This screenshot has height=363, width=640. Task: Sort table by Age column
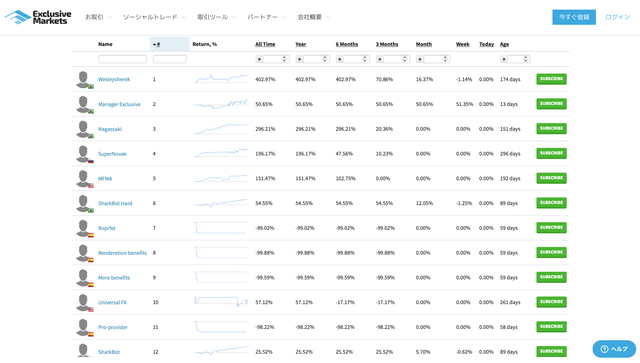click(x=504, y=44)
